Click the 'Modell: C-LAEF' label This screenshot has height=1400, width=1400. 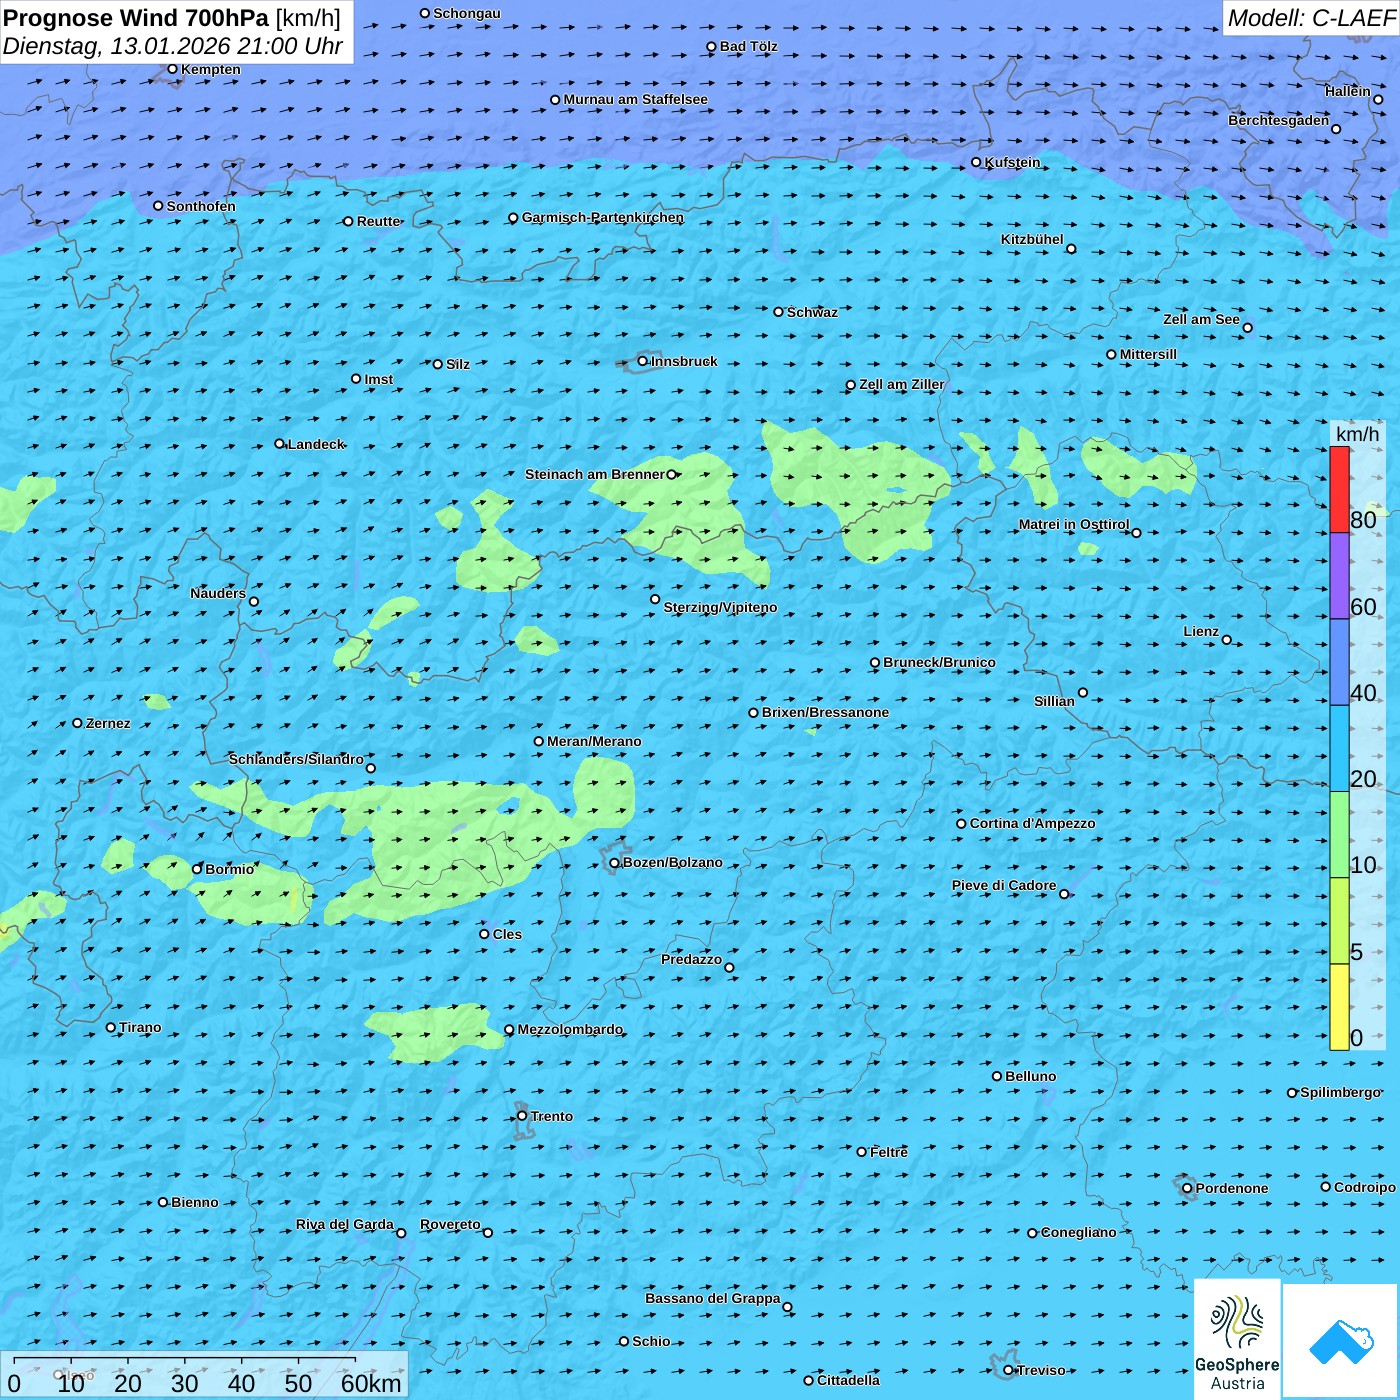pos(1311,18)
